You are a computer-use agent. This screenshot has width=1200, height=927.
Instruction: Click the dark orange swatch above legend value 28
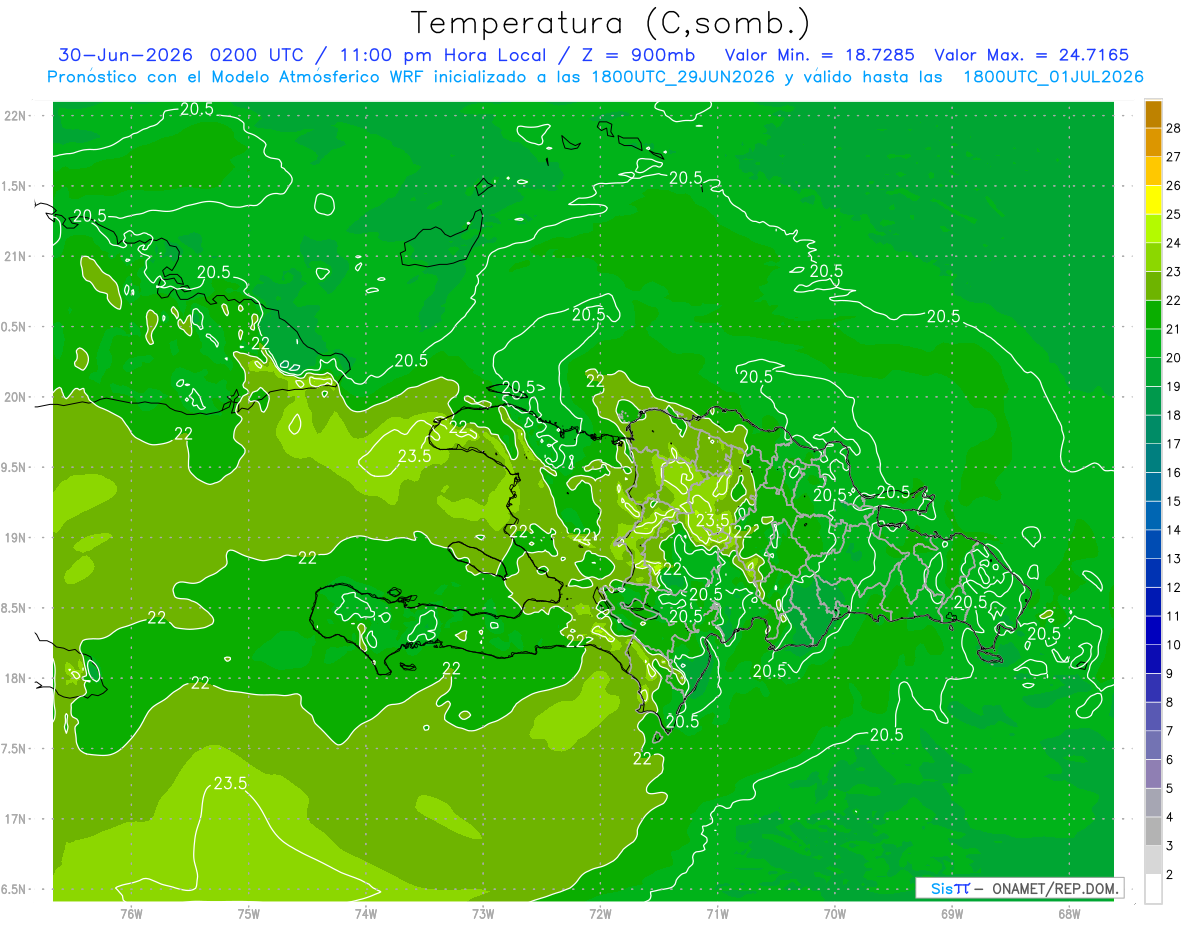[1153, 114]
